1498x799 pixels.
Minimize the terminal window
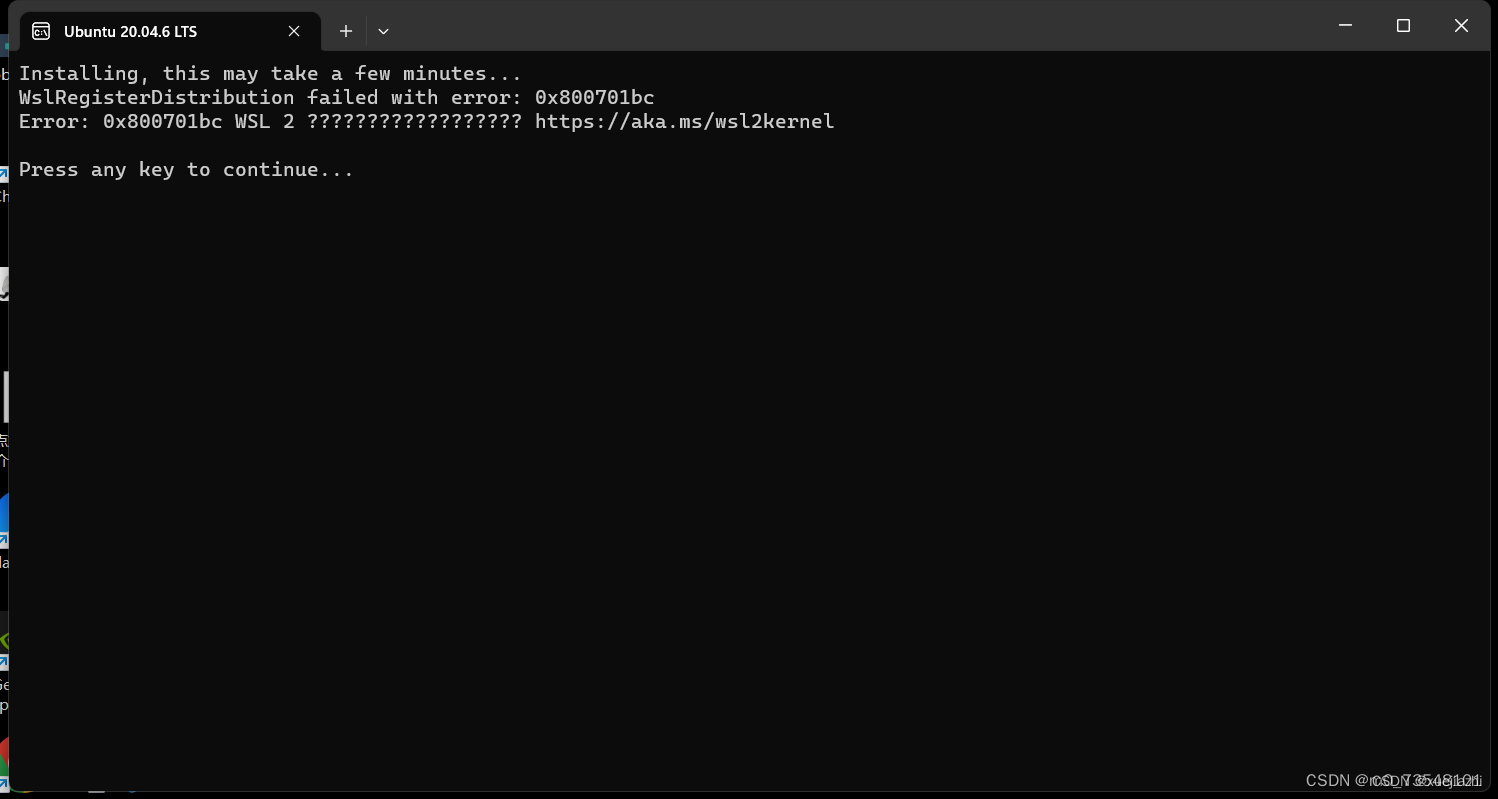pyautogui.click(x=1345, y=25)
